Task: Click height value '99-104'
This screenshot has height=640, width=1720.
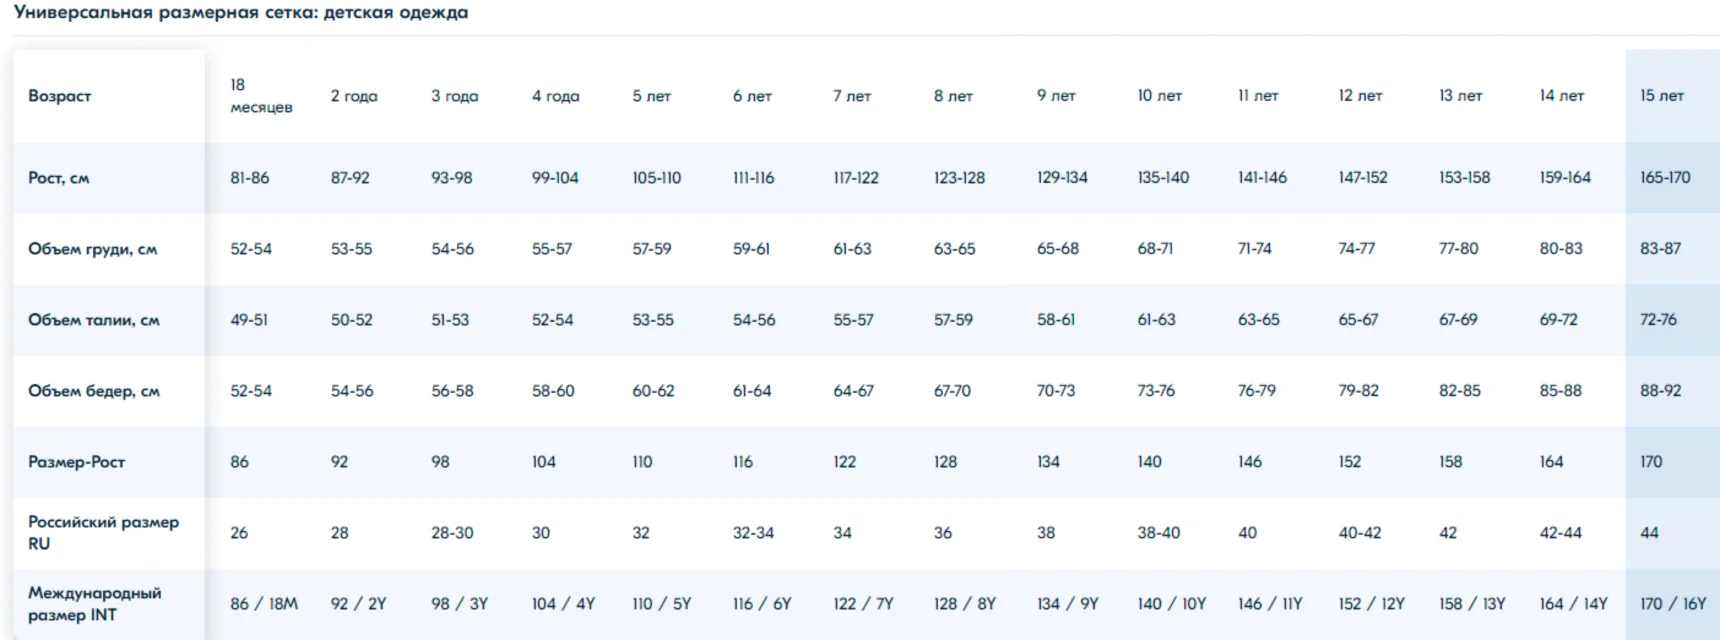Action: (x=555, y=178)
